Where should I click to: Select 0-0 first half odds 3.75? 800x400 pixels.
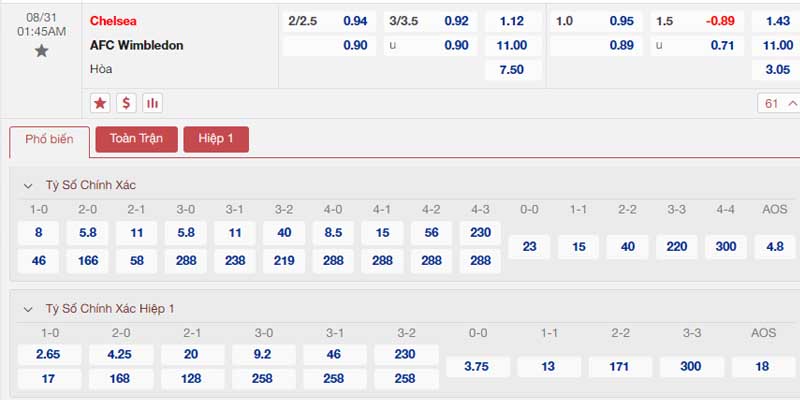[478, 367]
